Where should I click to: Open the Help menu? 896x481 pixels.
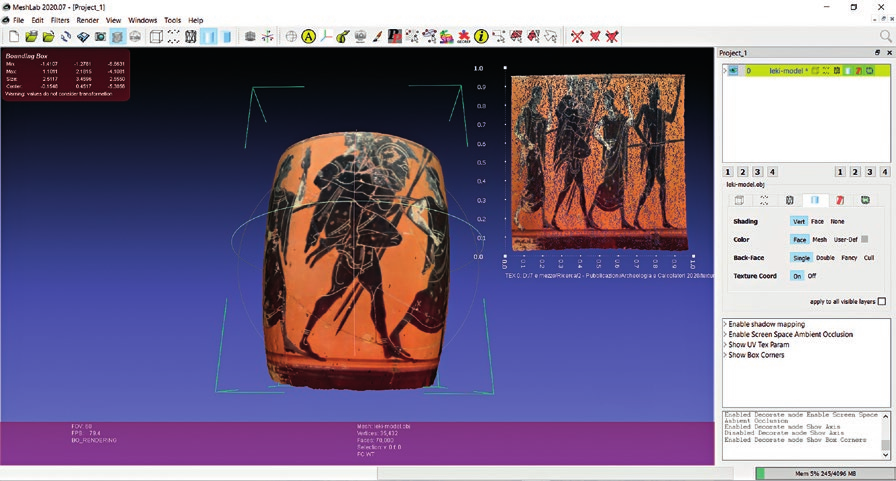pyautogui.click(x=195, y=20)
